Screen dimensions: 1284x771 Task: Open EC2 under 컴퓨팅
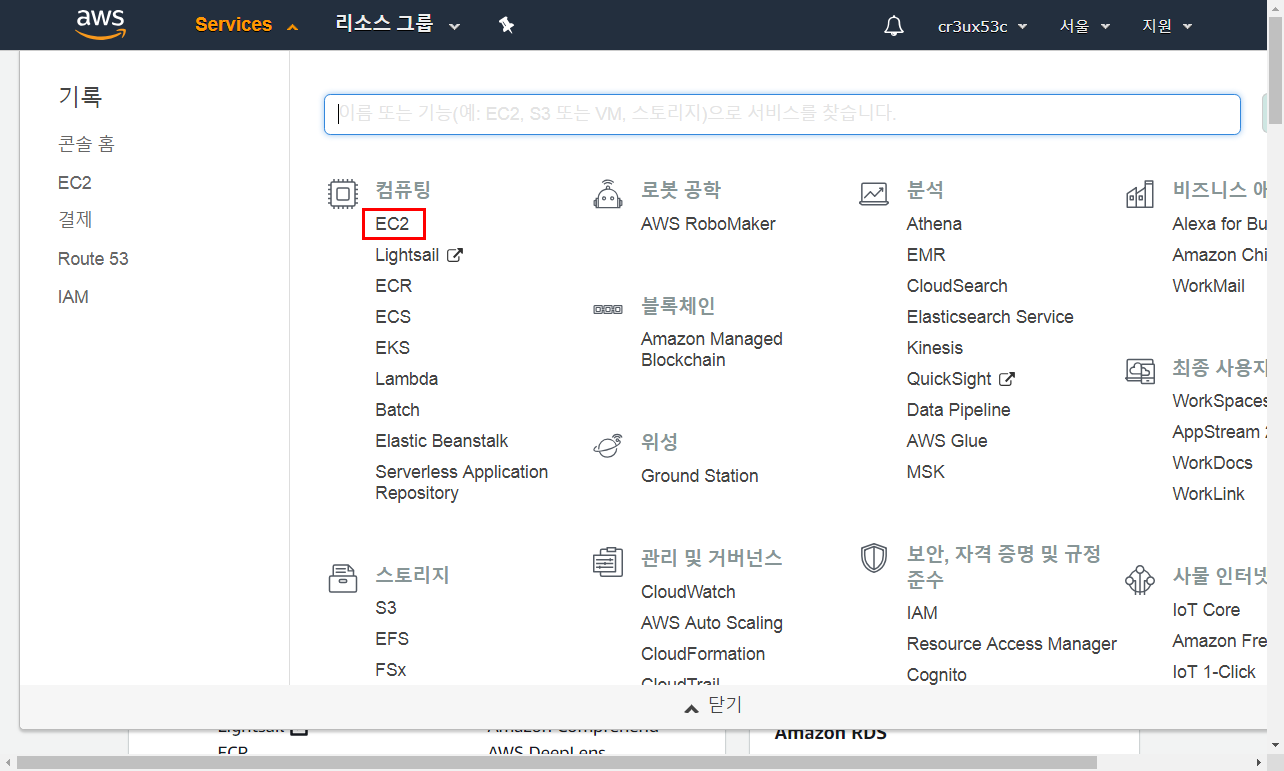click(393, 224)
